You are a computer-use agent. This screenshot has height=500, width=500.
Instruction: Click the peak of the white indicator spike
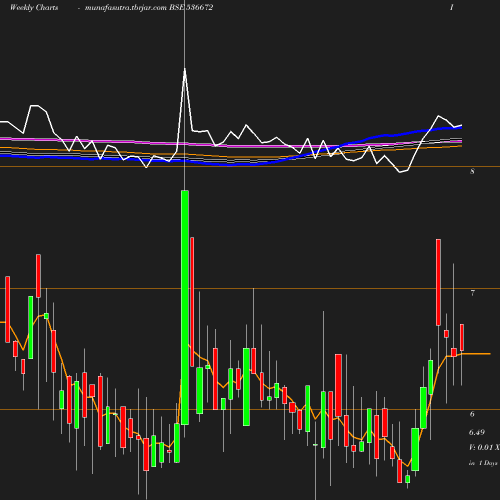click(185, 69)
